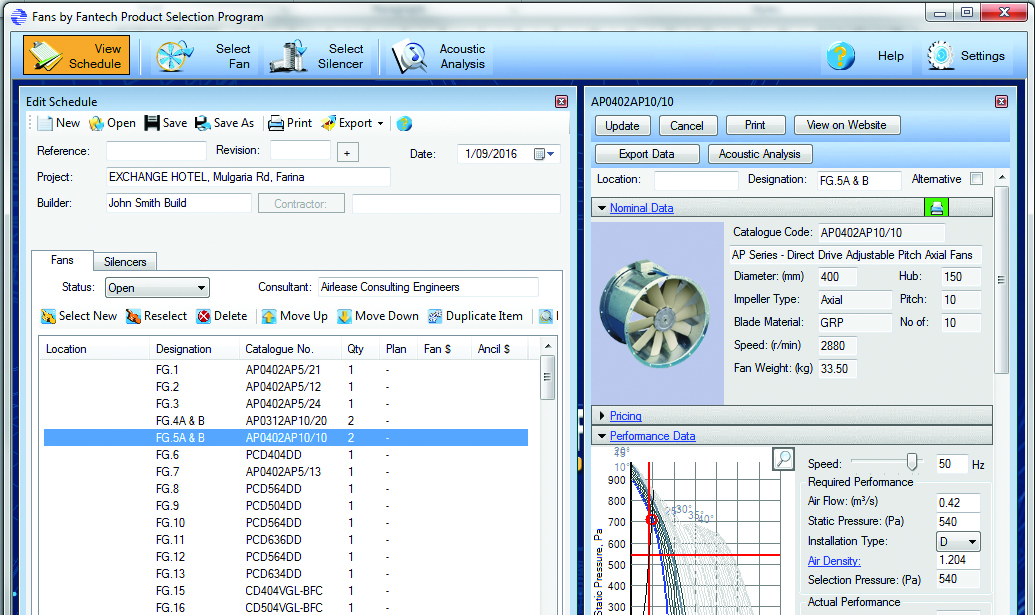1035x615 pixels.
Task: Click the Update button
Action: click(622, 125)
